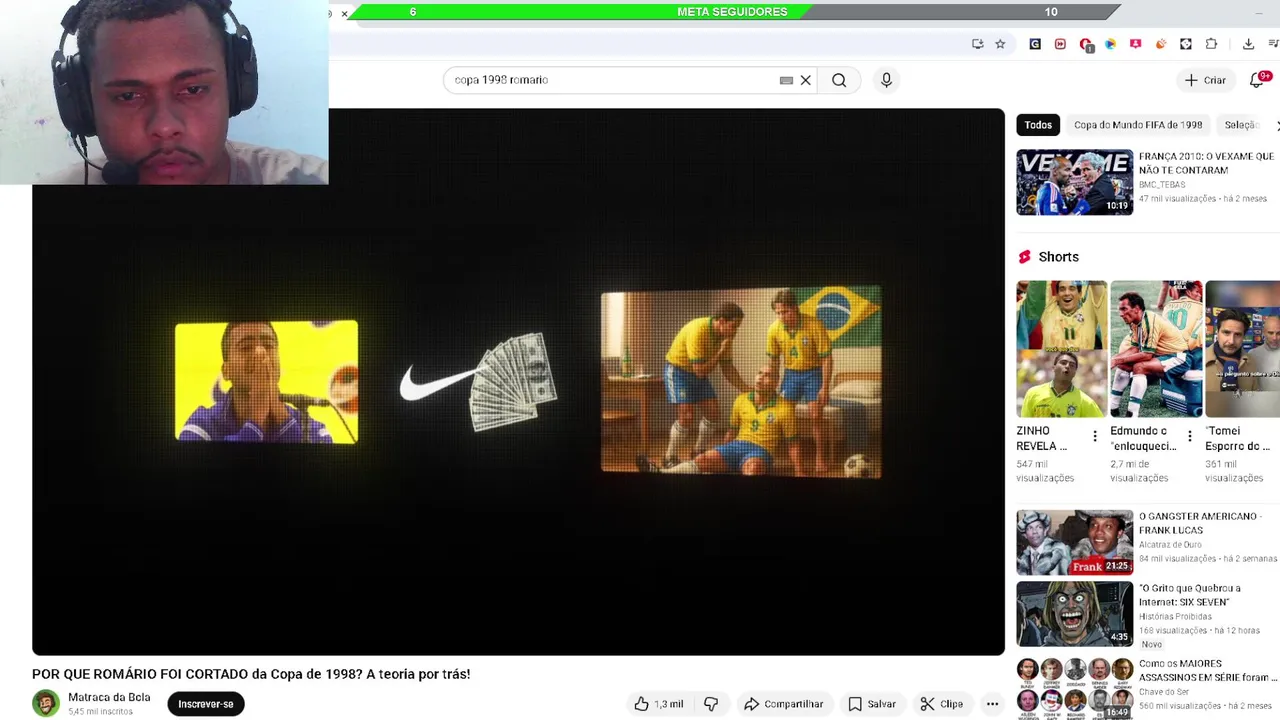Click the 1,3 mil like count

[x=669, y=704]
